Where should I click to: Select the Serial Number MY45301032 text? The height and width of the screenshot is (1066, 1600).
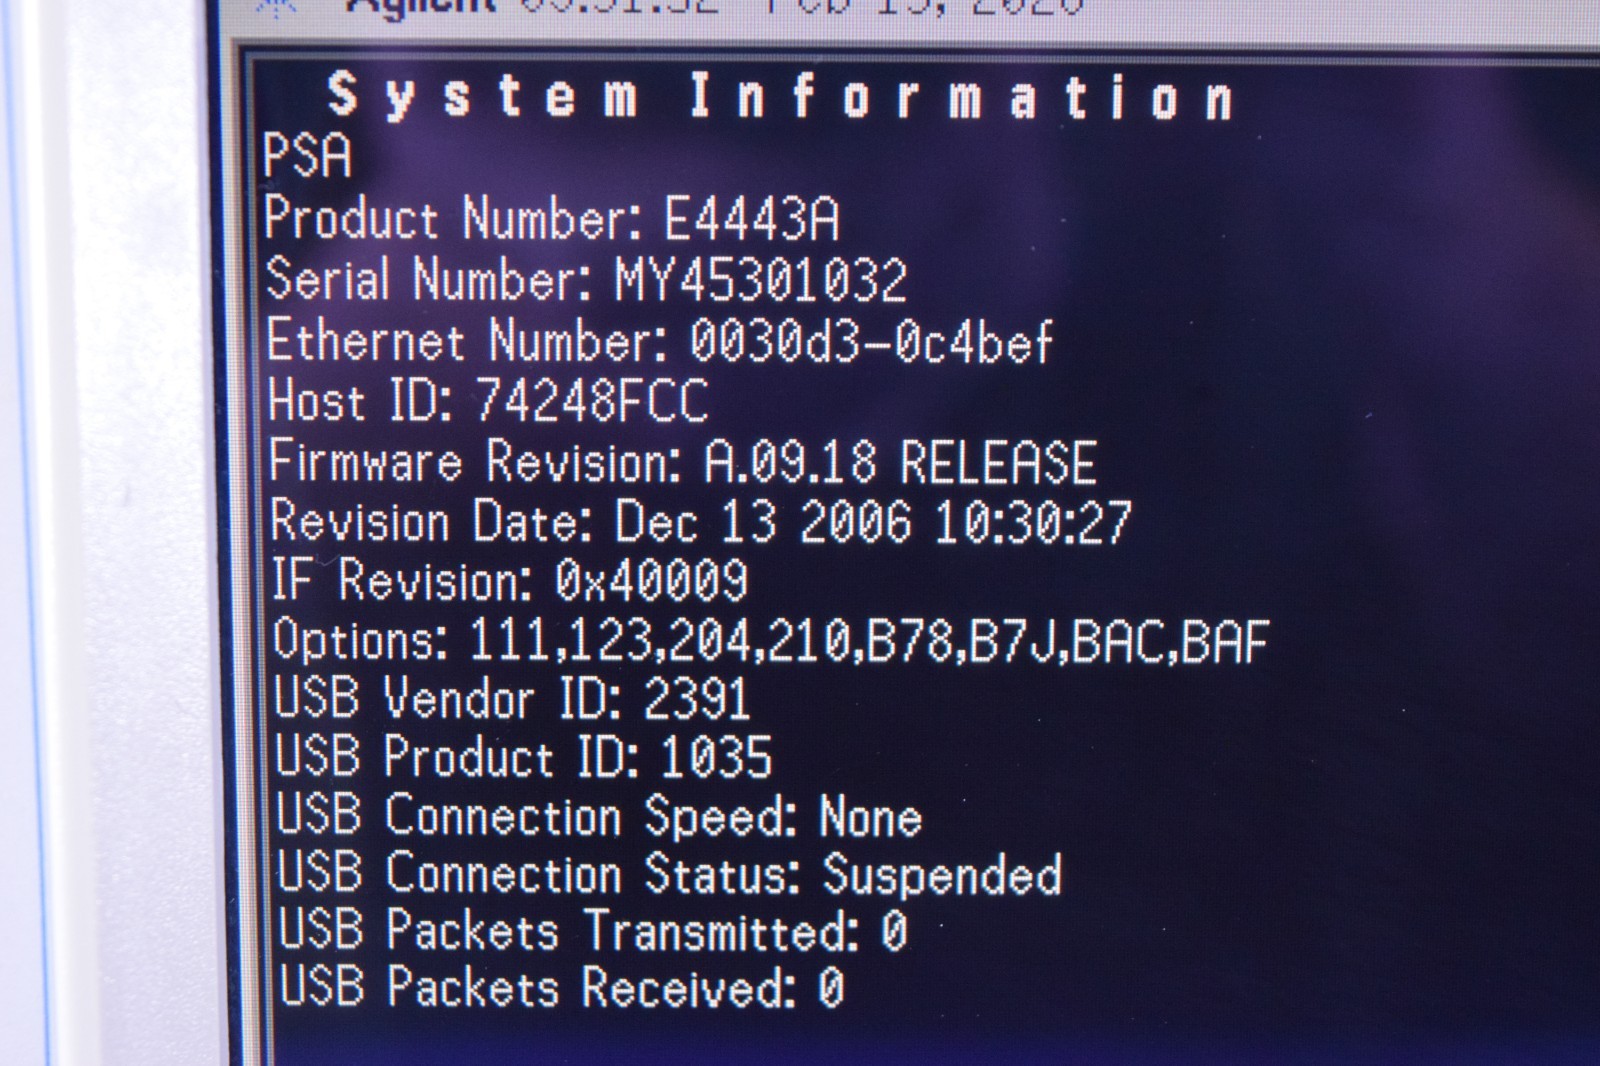586,279
